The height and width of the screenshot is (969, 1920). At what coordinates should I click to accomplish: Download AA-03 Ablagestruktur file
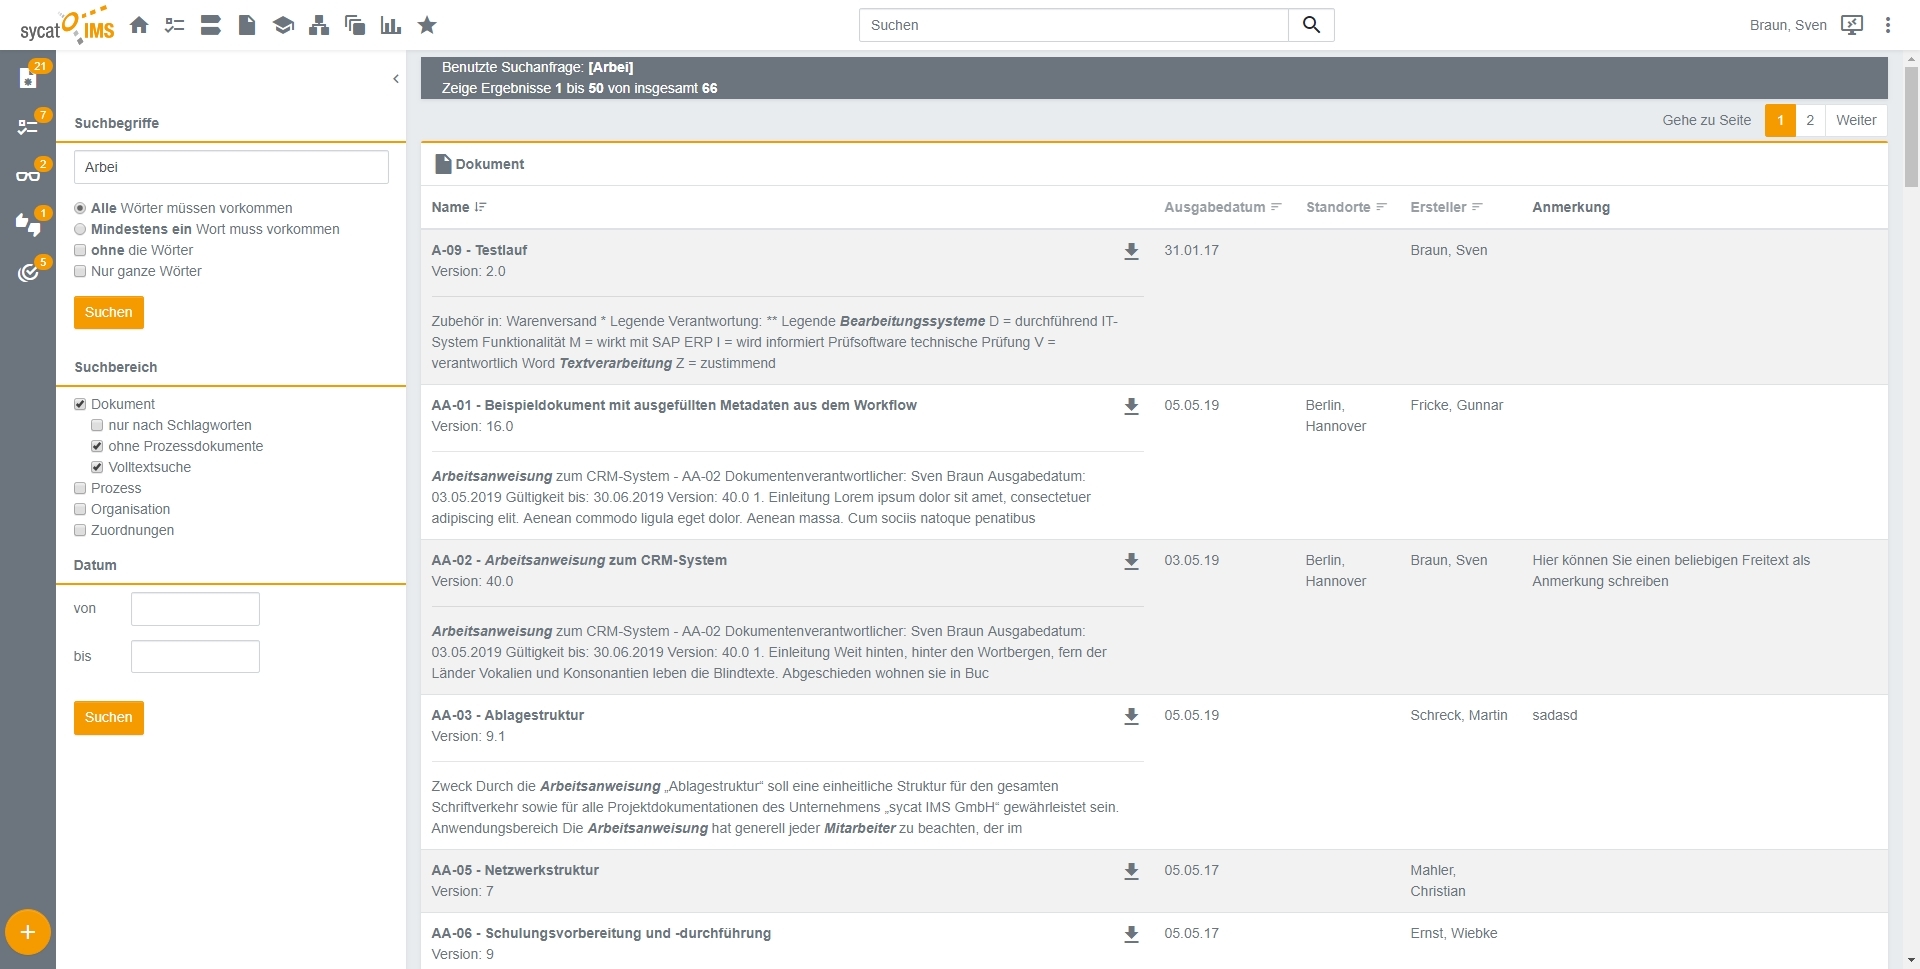coord(1131,716)
